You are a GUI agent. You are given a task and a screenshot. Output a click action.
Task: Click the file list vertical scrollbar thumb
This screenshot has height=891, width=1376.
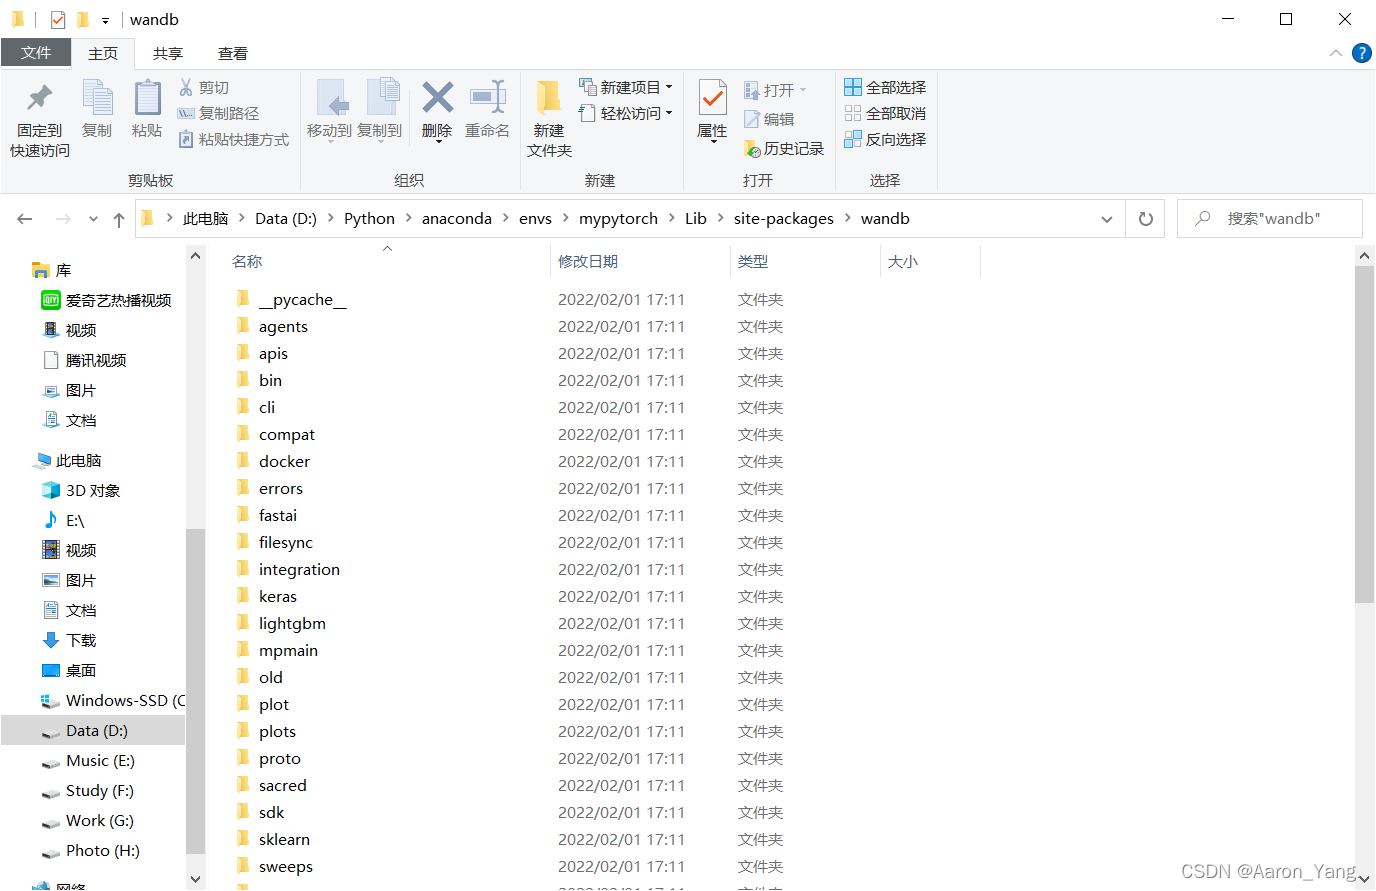coord(1365,434)
